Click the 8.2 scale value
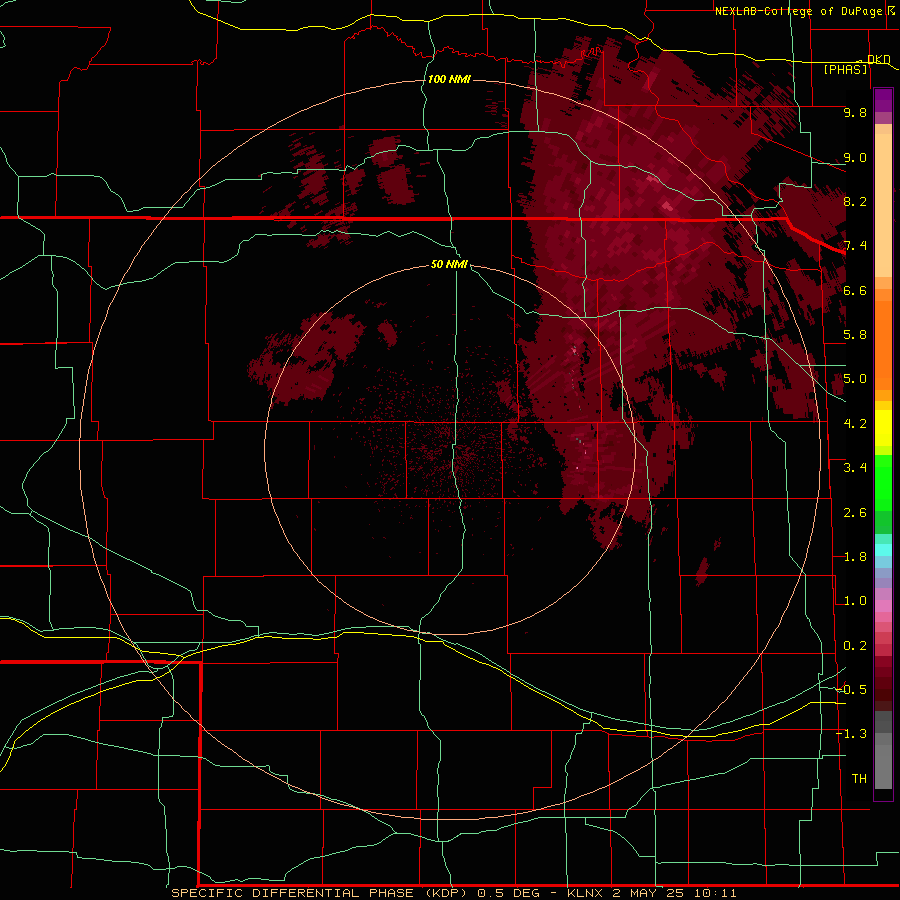 pos(855,201)
